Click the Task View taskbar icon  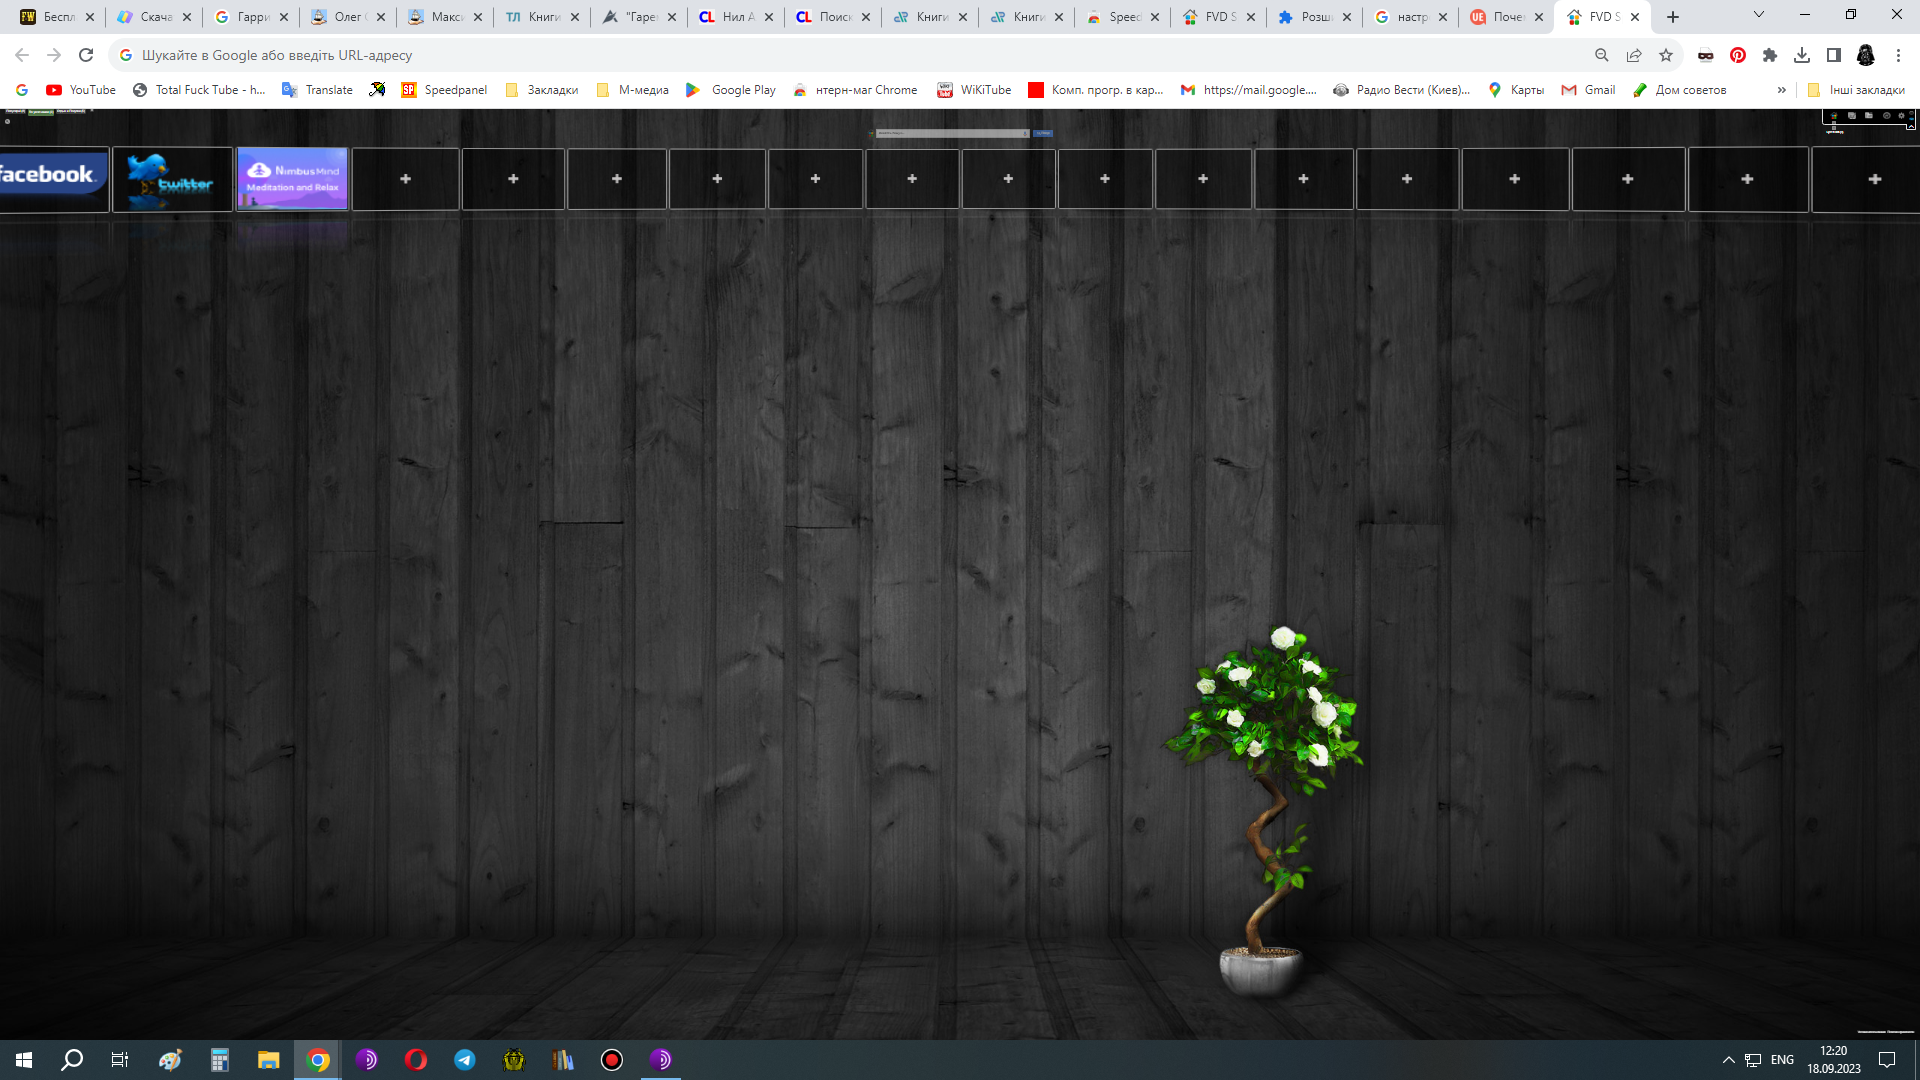pos(120,1059)
